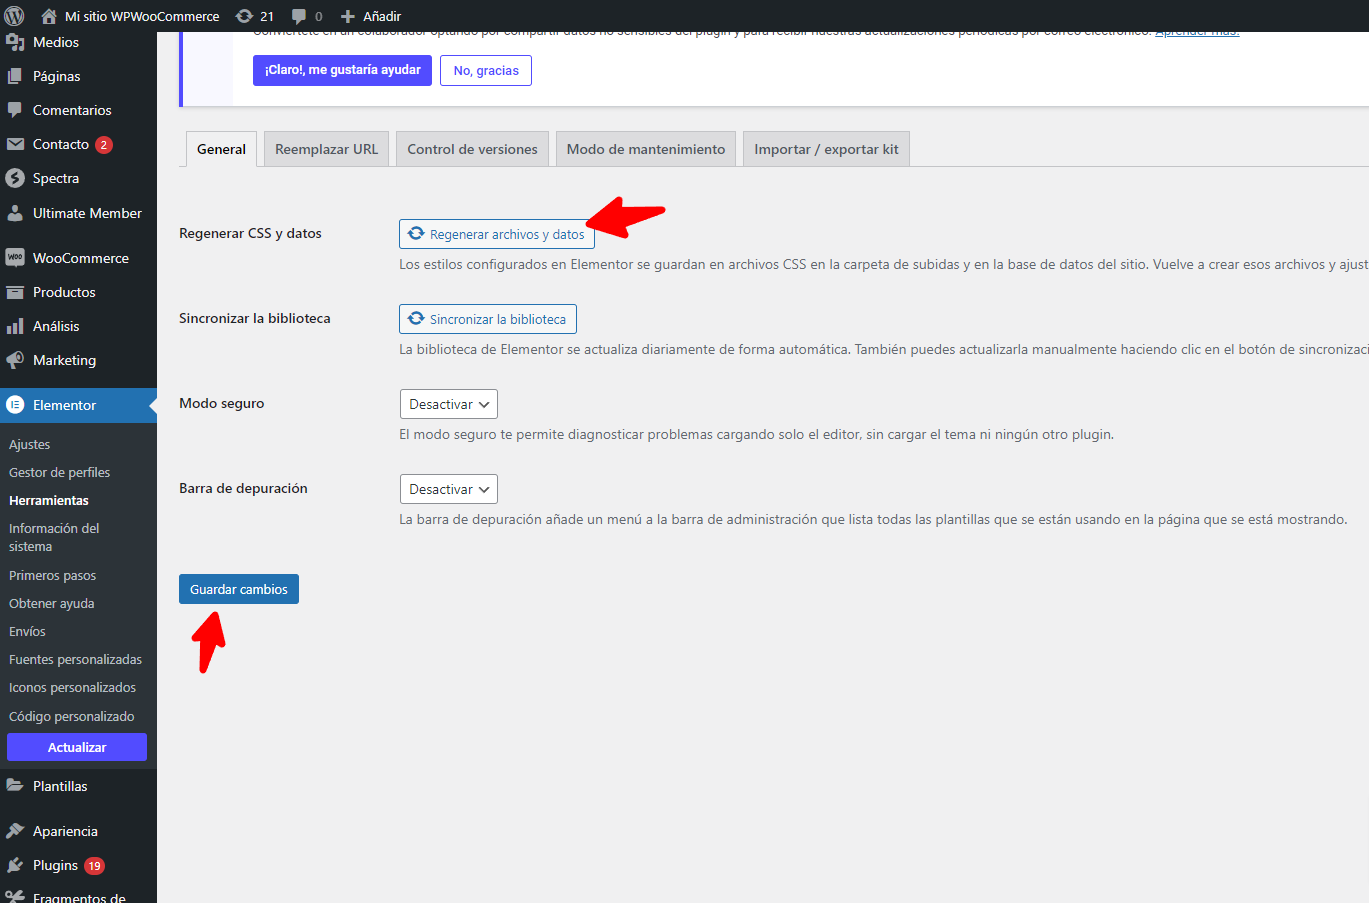
Task: Click the WordPress logo icon
Action: coord(14,16)
